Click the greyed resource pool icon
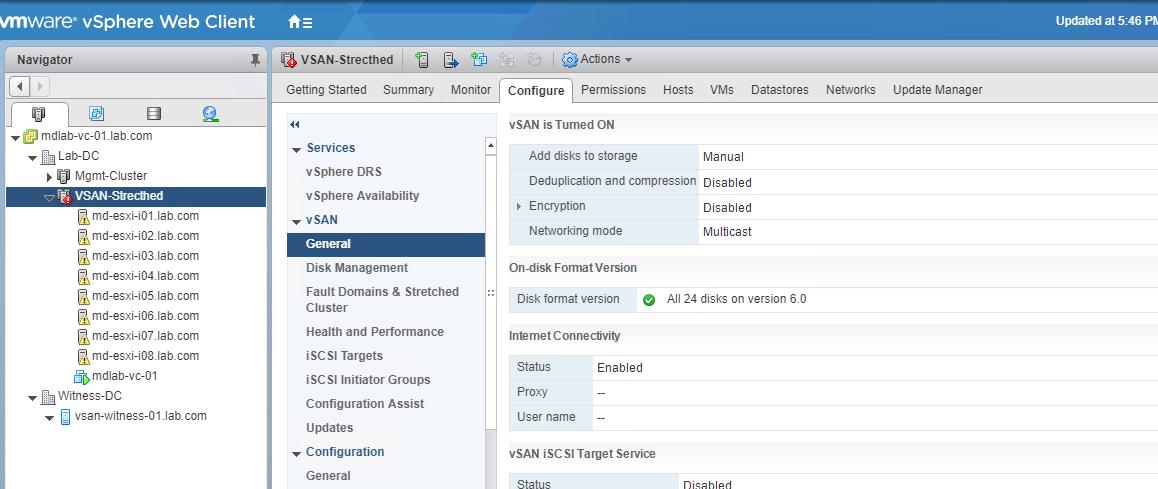The image size is (1158, 489). 535,60
